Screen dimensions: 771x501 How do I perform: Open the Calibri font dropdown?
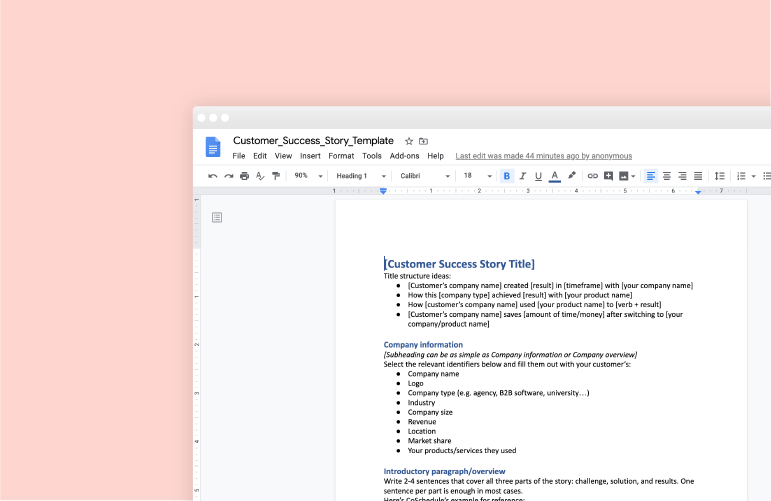[x=425, y=176]
